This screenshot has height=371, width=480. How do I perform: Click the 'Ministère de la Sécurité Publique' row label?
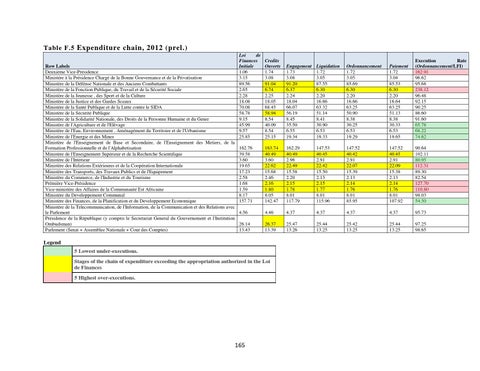pyautogui.click(x=77, y=113)
